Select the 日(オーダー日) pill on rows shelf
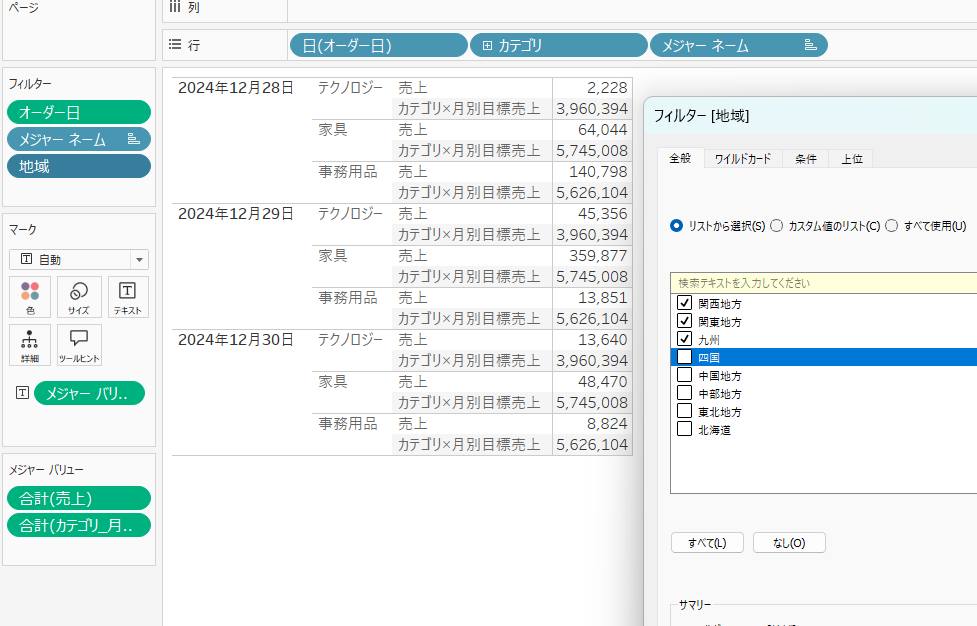This screenshot has width=977, height=626. (x=377, y=46)
